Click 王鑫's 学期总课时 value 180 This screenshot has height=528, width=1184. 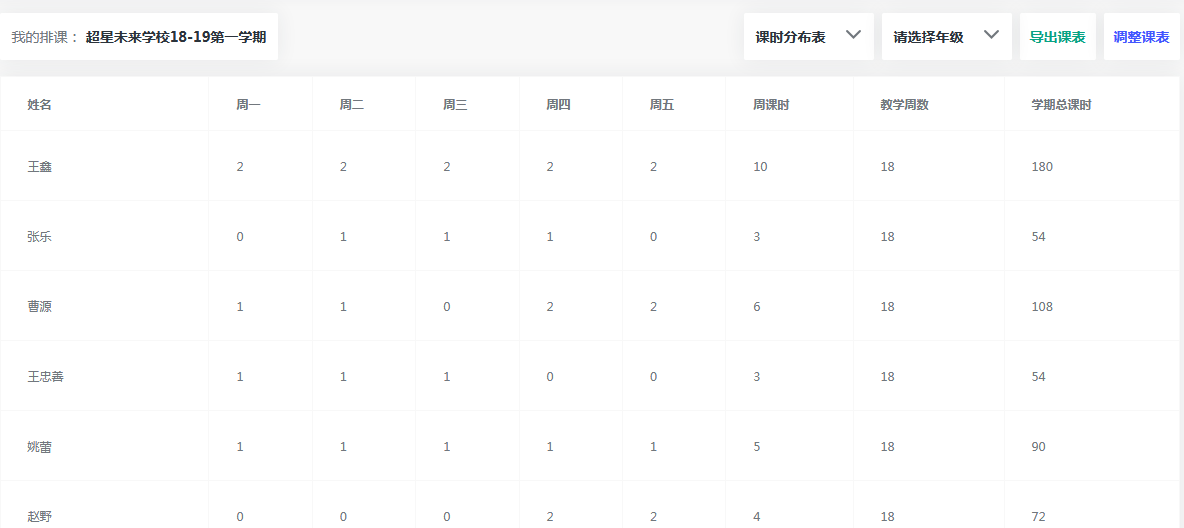click(x=1042, y=167)
